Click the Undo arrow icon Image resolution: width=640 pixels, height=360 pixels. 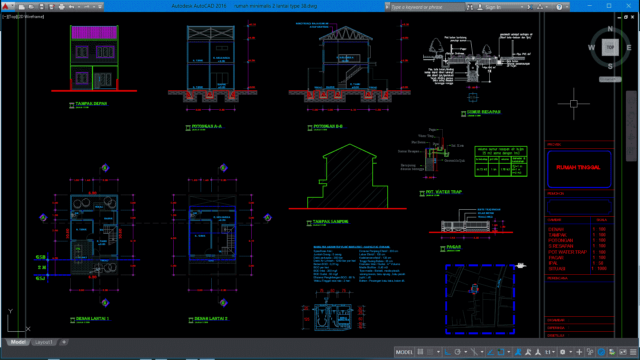(71, 7)
